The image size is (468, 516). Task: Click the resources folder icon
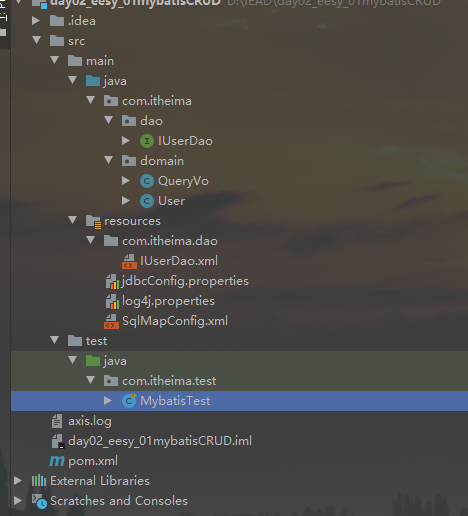click(93, 221)
